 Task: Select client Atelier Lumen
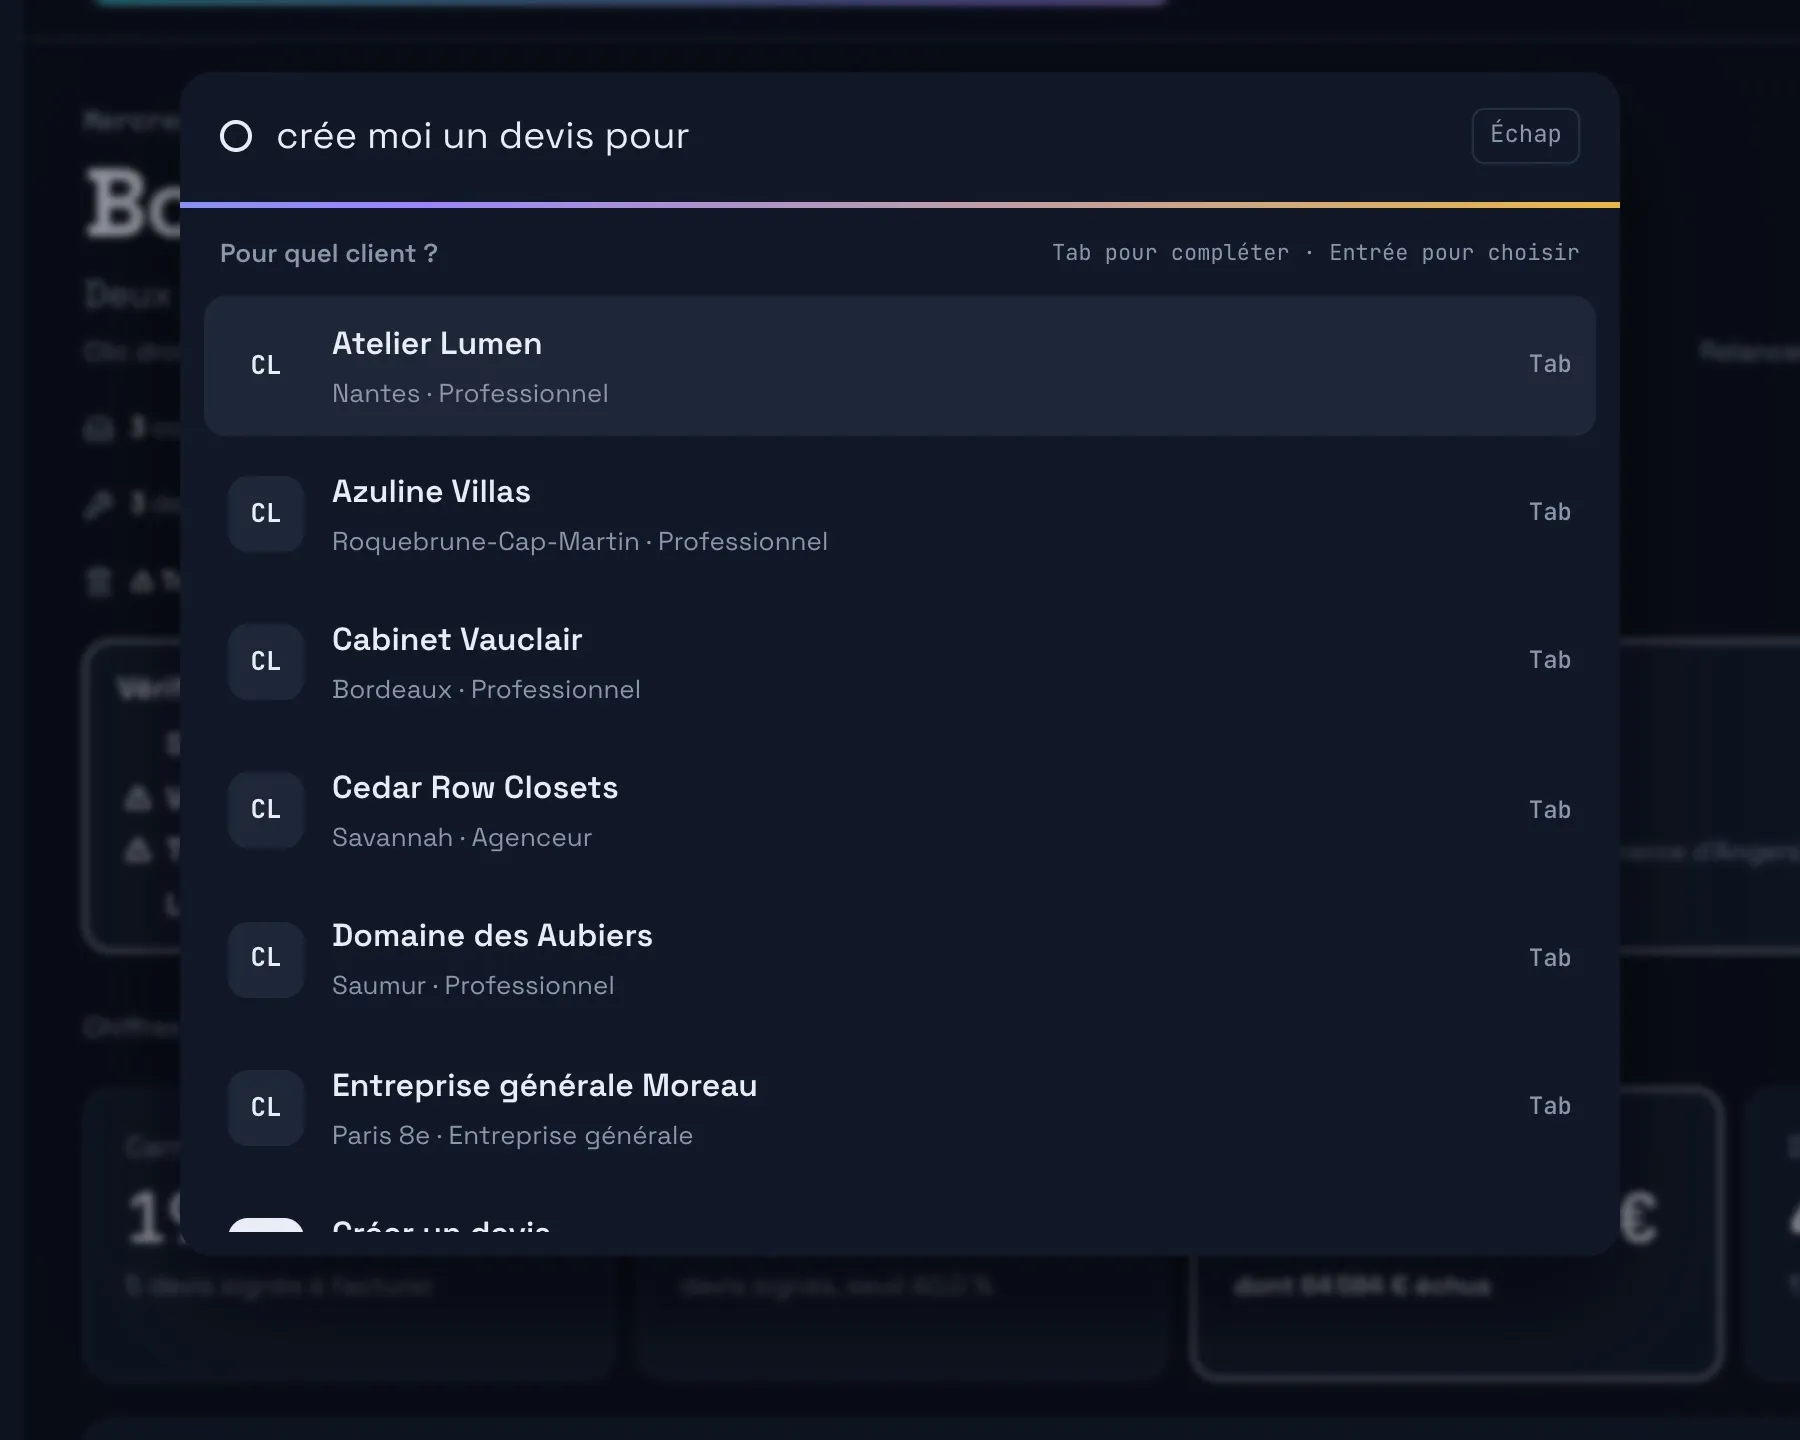(x=900, y=366)
